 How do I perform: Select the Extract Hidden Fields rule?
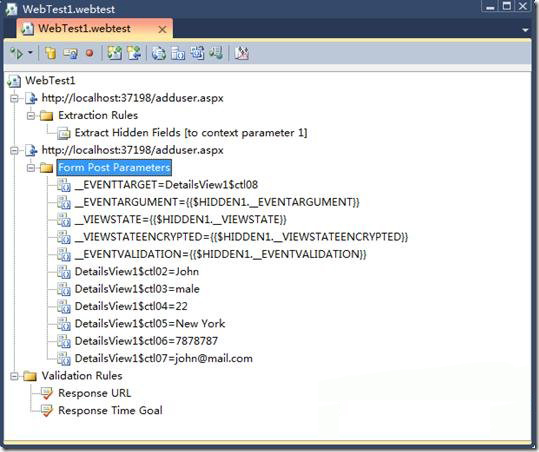(x=191, y=133)
